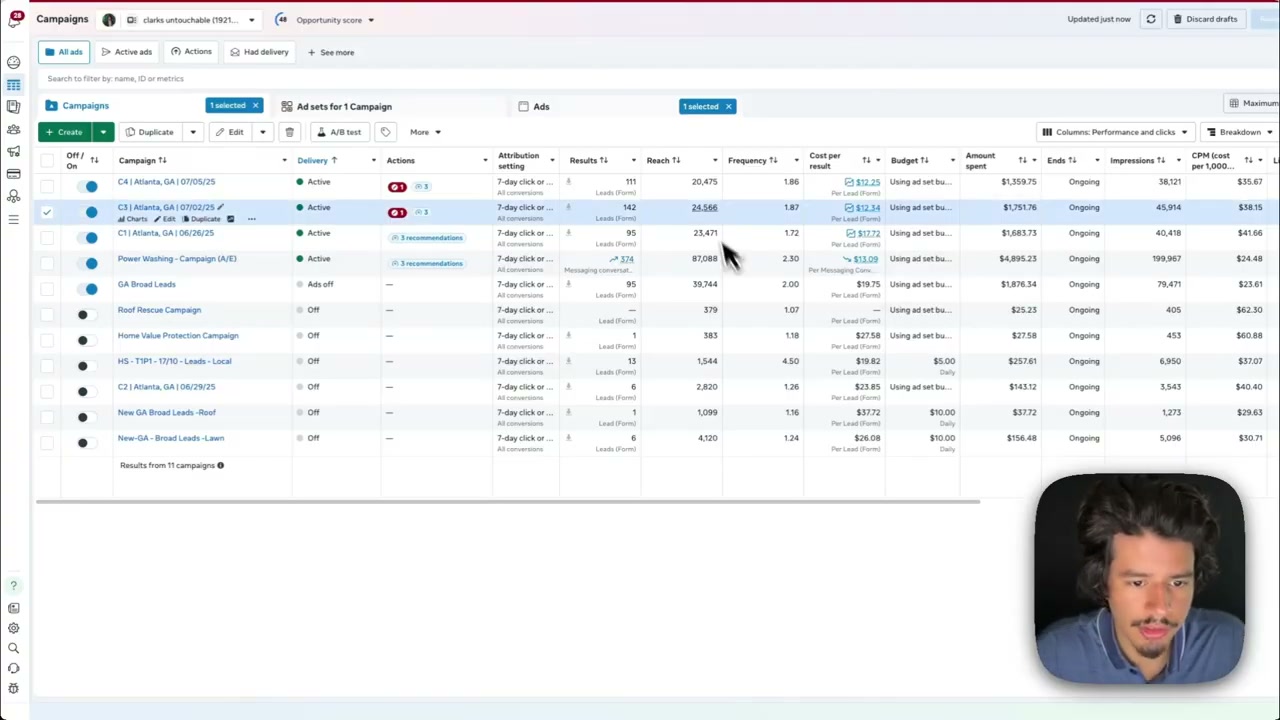Click the Search magnifier icon in sidebar
Screen dimensions: 1280x720
coord(13,648)
